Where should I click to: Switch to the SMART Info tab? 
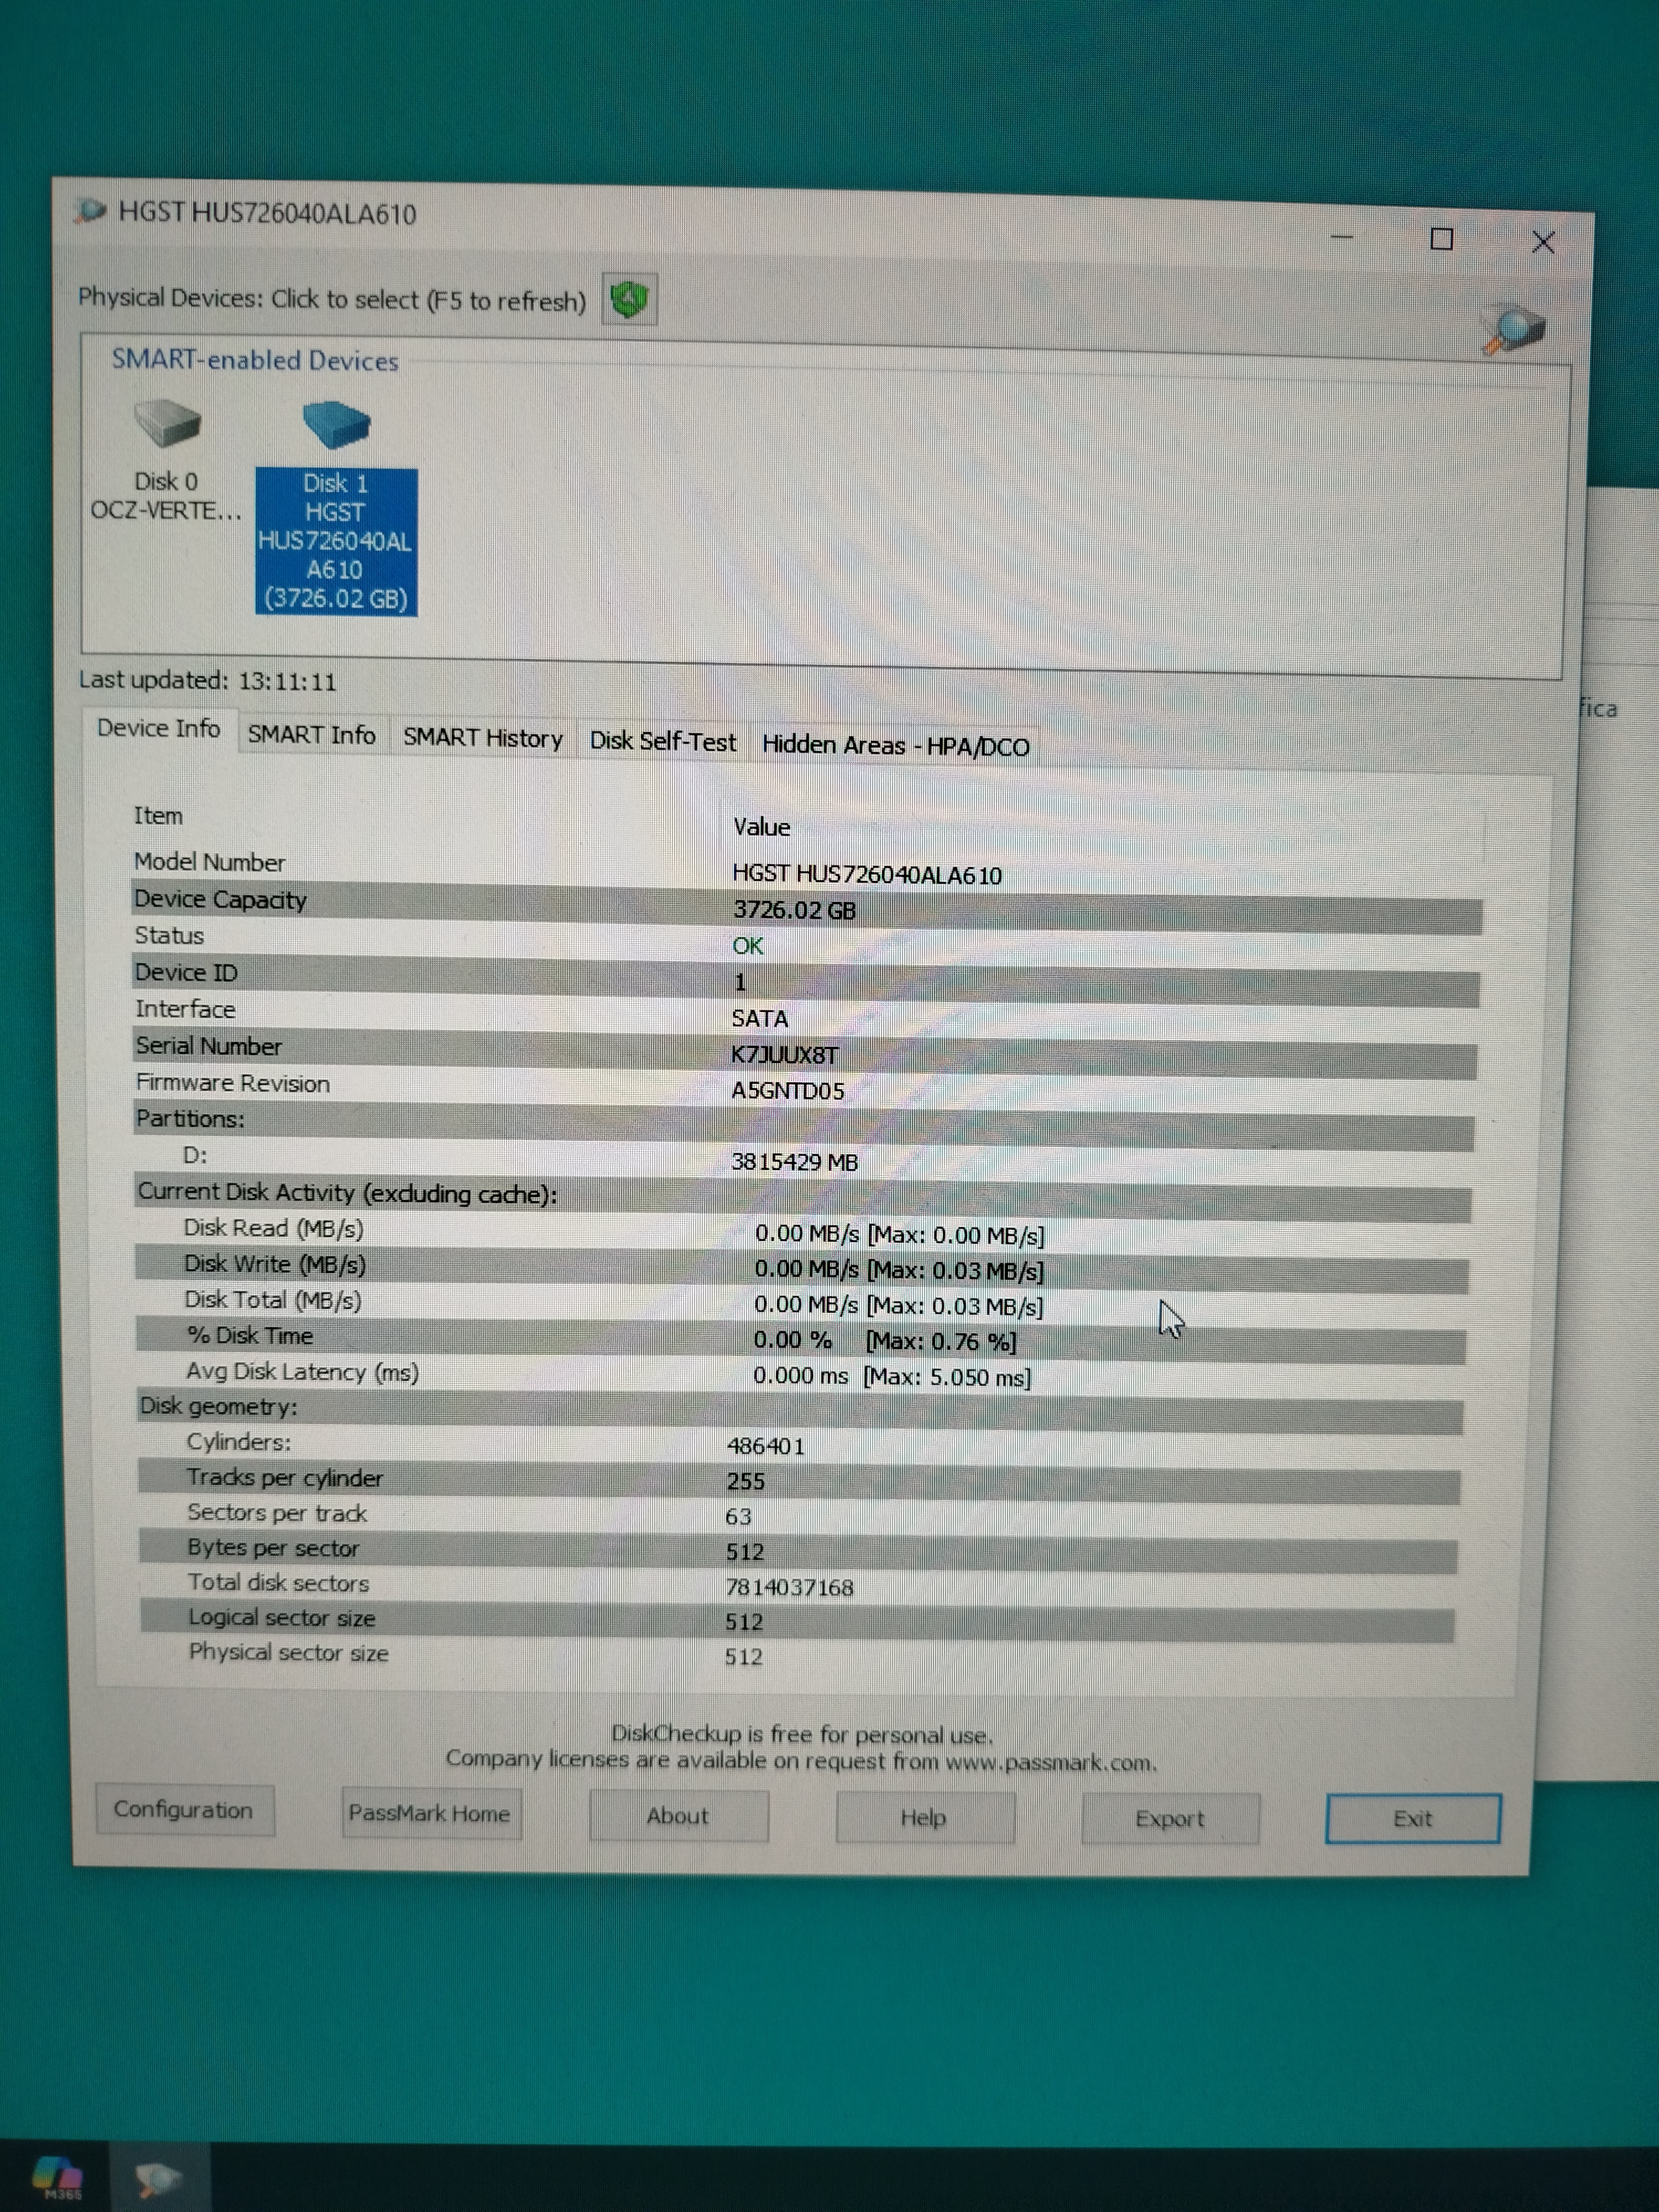pyautogui.click(x=311, y=735)
